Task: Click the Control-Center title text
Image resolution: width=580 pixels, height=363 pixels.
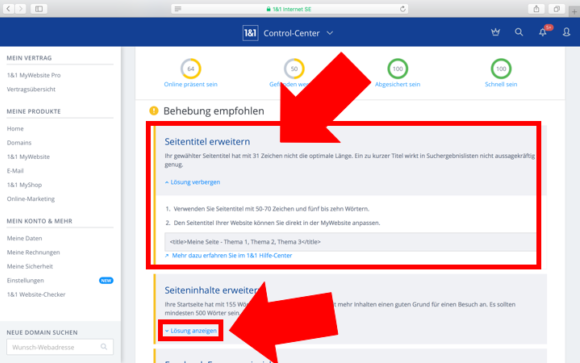Action: 291,33
